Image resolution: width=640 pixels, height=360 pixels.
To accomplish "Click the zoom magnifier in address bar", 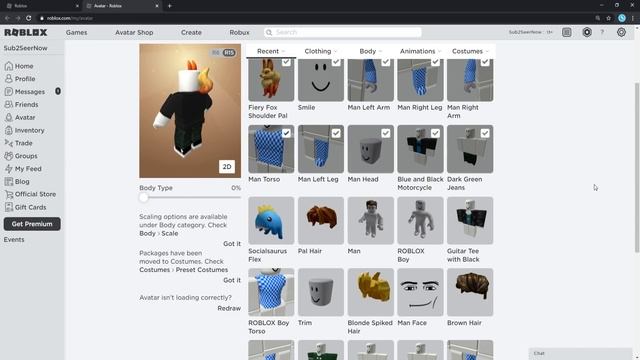I will 598,18.
